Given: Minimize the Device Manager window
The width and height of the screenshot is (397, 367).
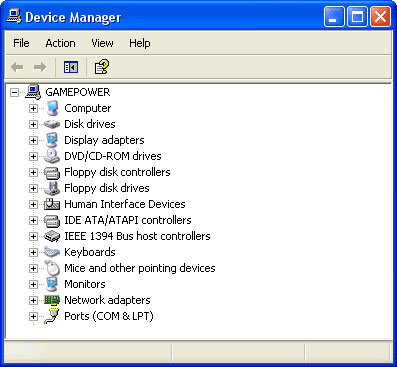Looking at the screenshot, I should [334, 16].
